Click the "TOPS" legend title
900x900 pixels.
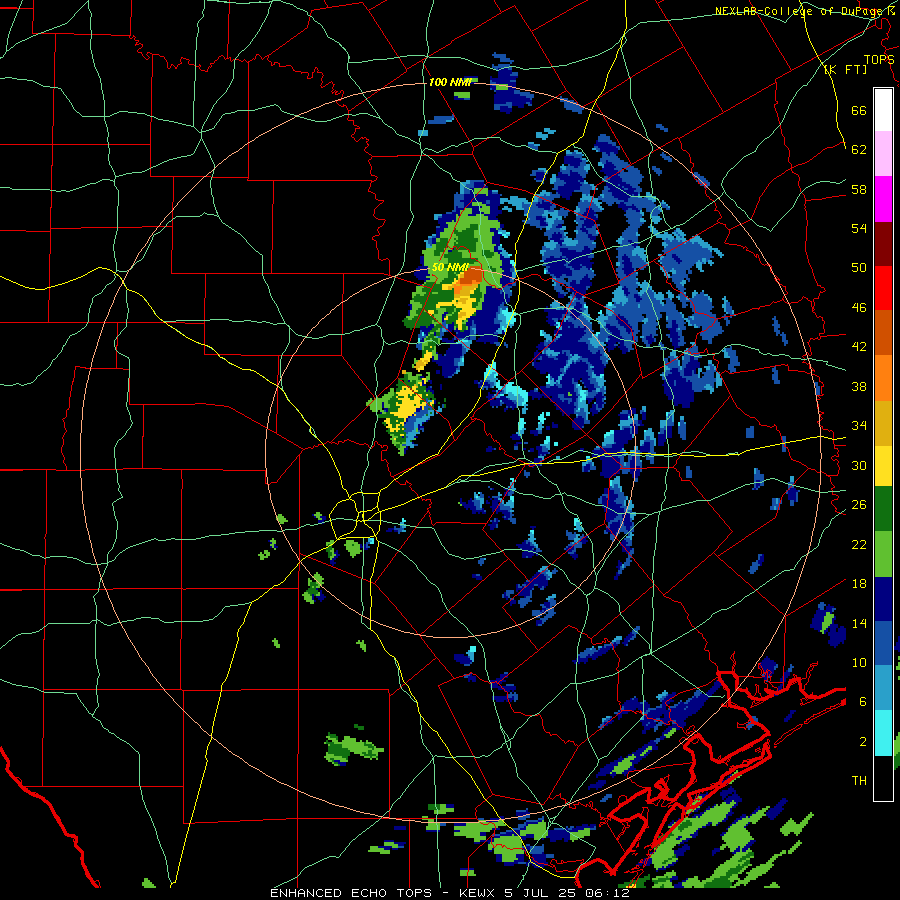[x=879, y=59]
